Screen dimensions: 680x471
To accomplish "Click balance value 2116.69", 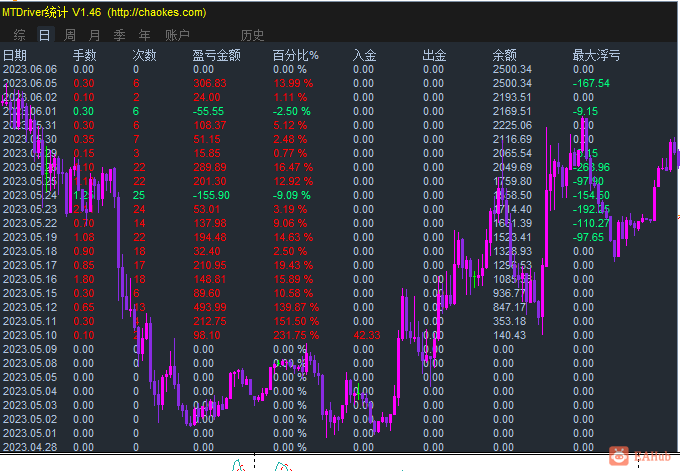I will [512, 139].
